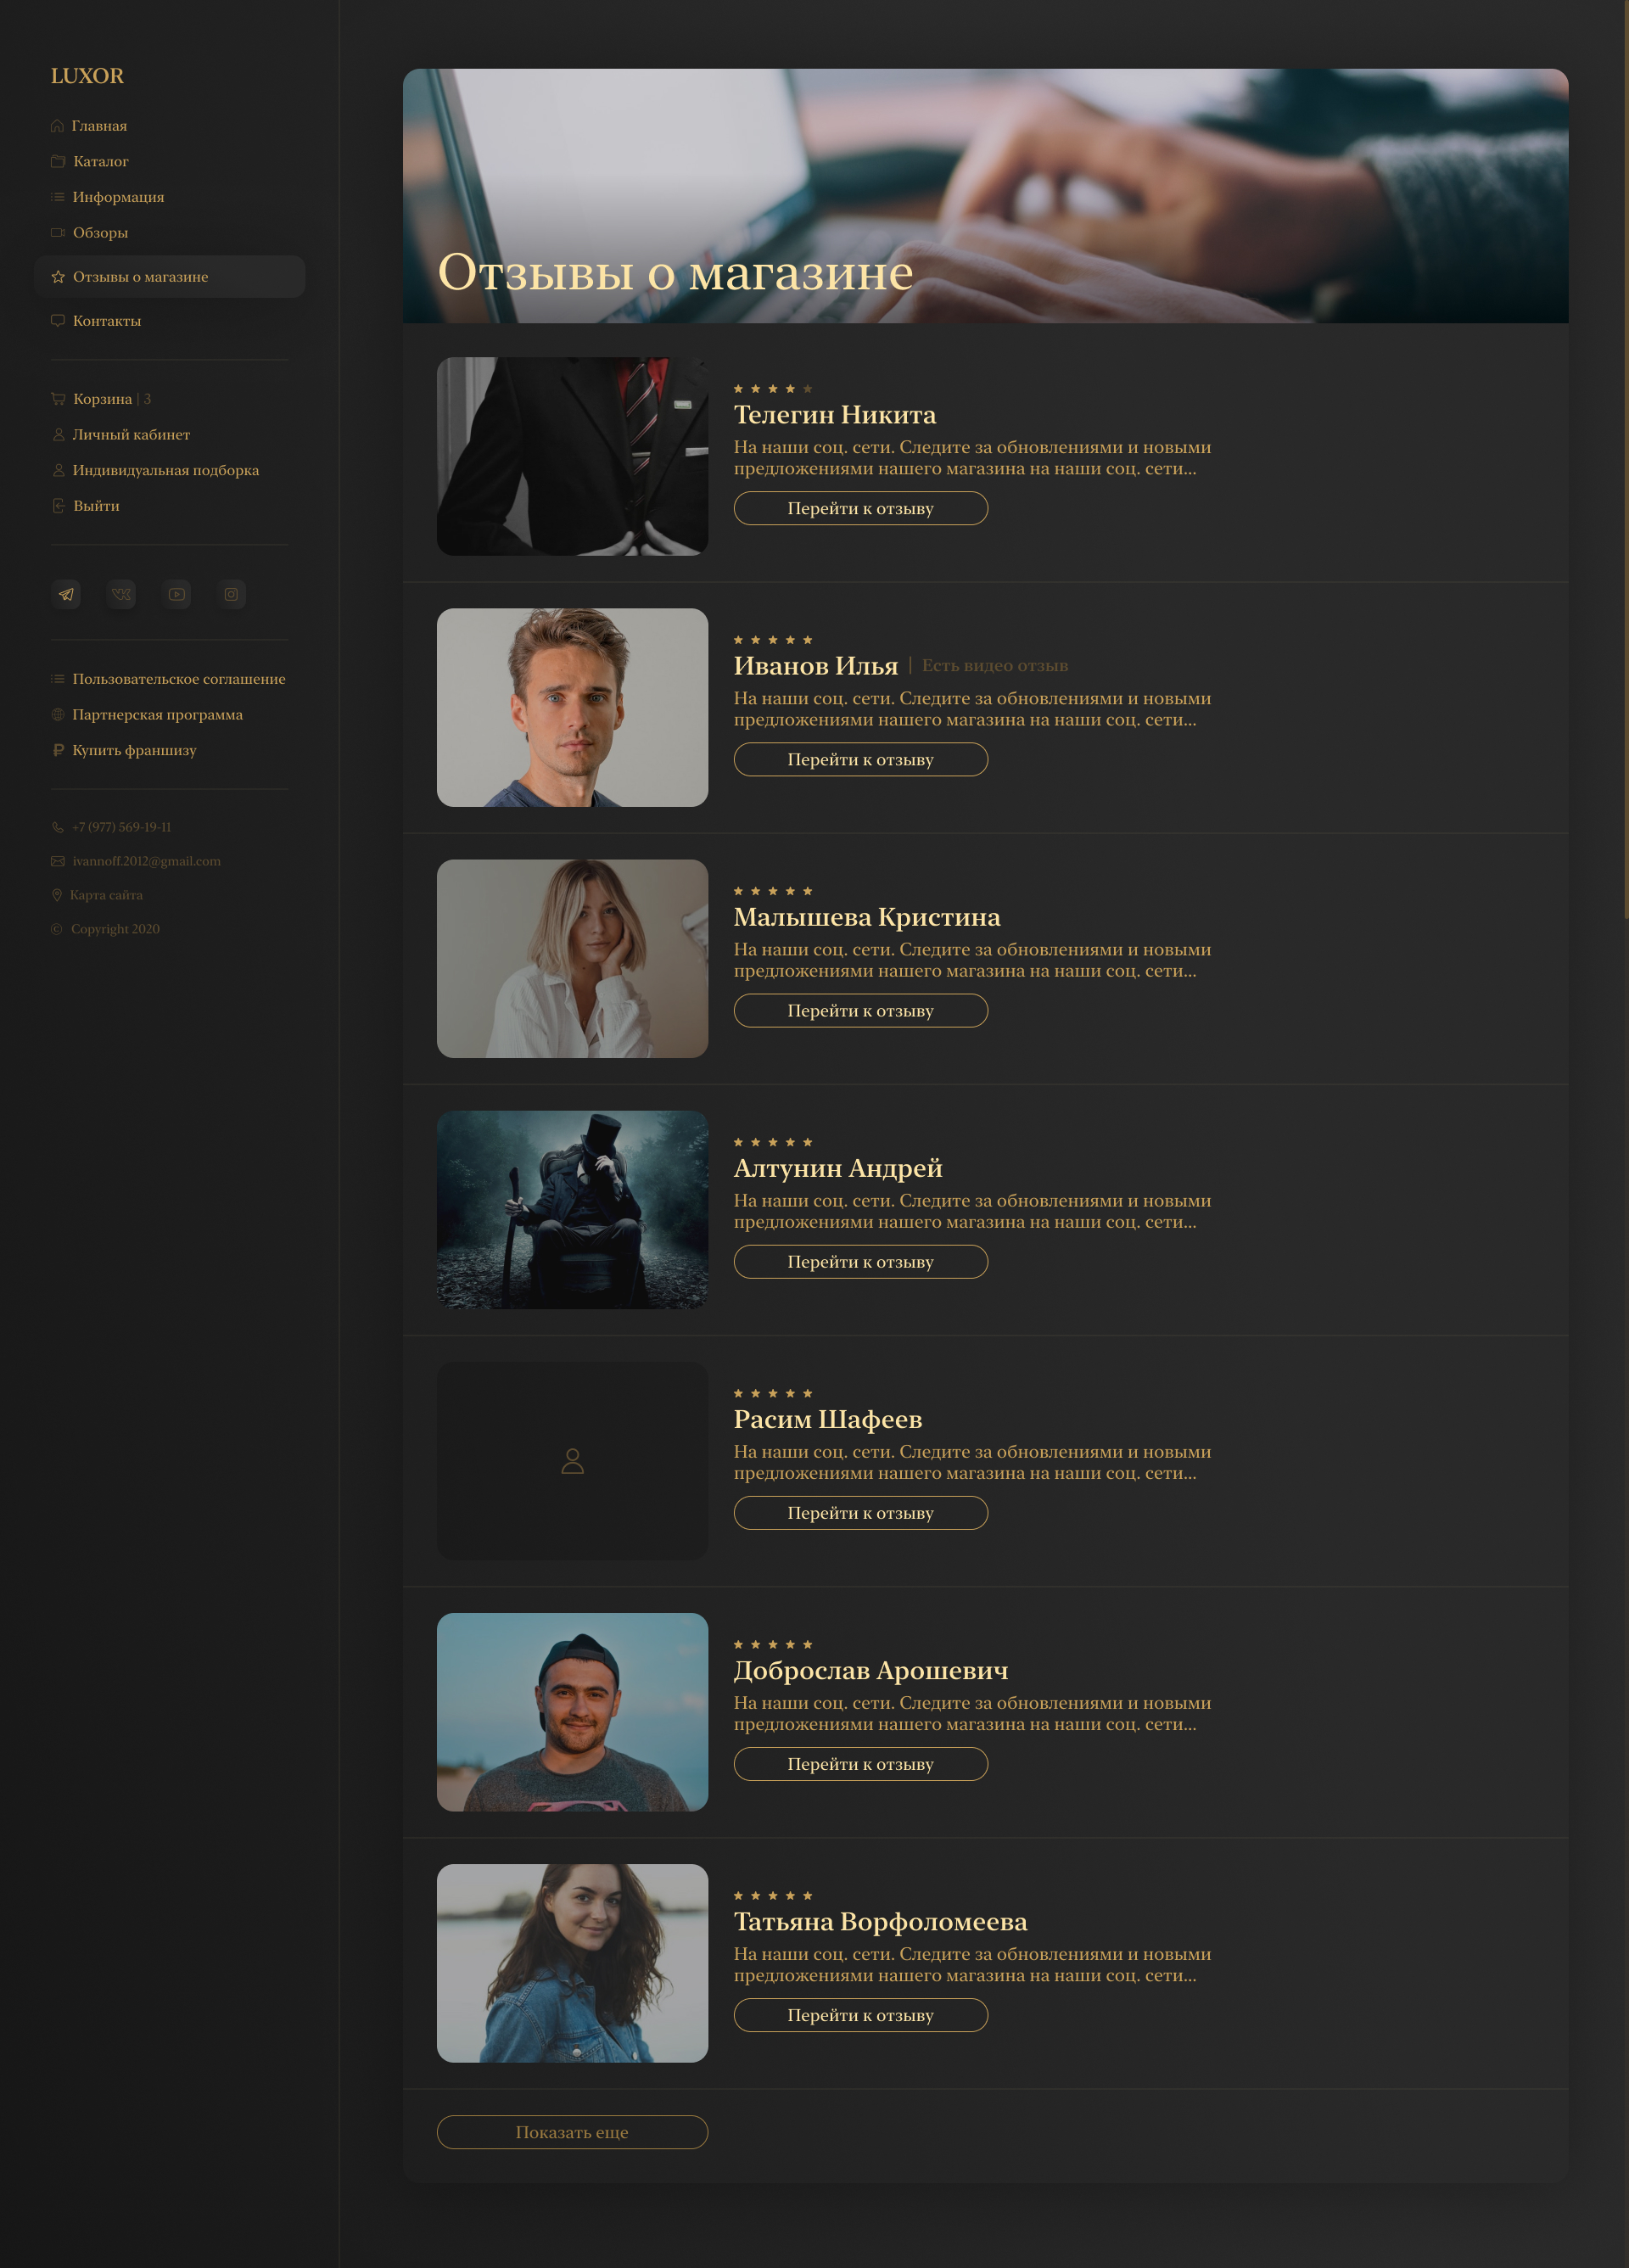This screenshot has width=1629, height=2268.
Task: Click the list icon beside Пользовательское соглашение
Action: [57, 679]
